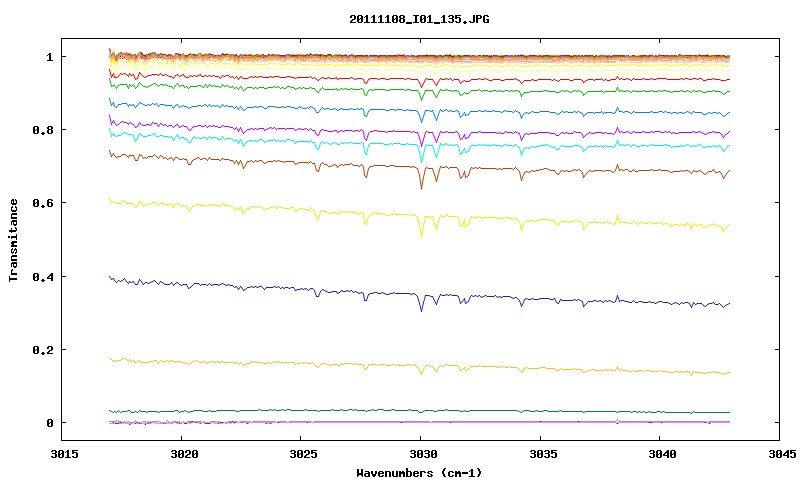800x480 pixels.
Task: Click the x-axis tick label 3030
Action: click(x=423, y=454)
